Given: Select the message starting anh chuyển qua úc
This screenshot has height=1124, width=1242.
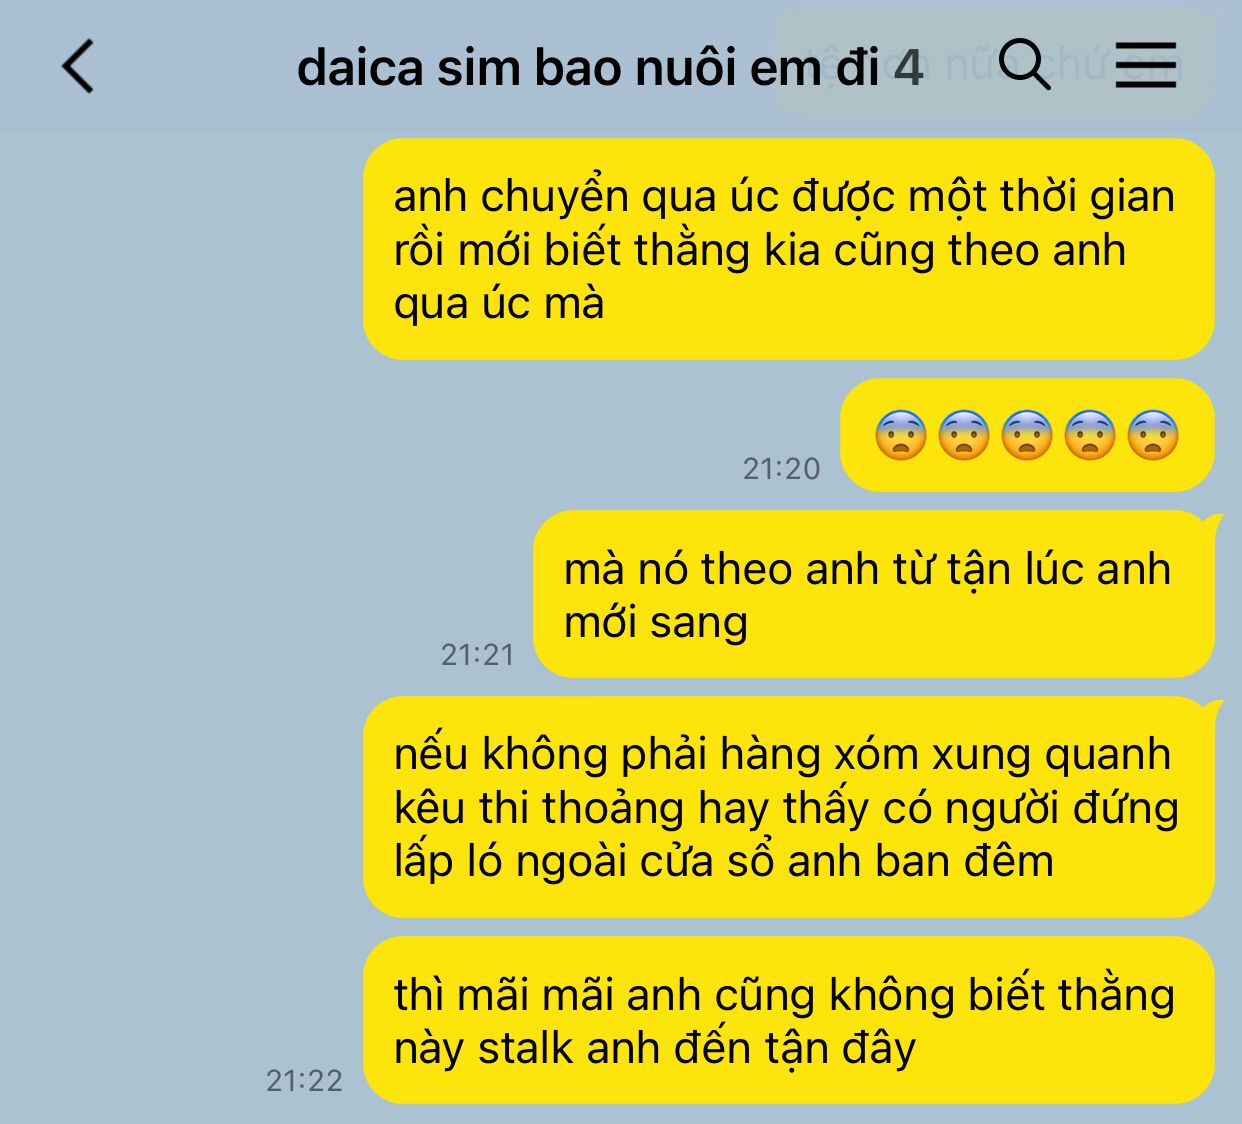Looking at the screenshot, I should 788,249.
